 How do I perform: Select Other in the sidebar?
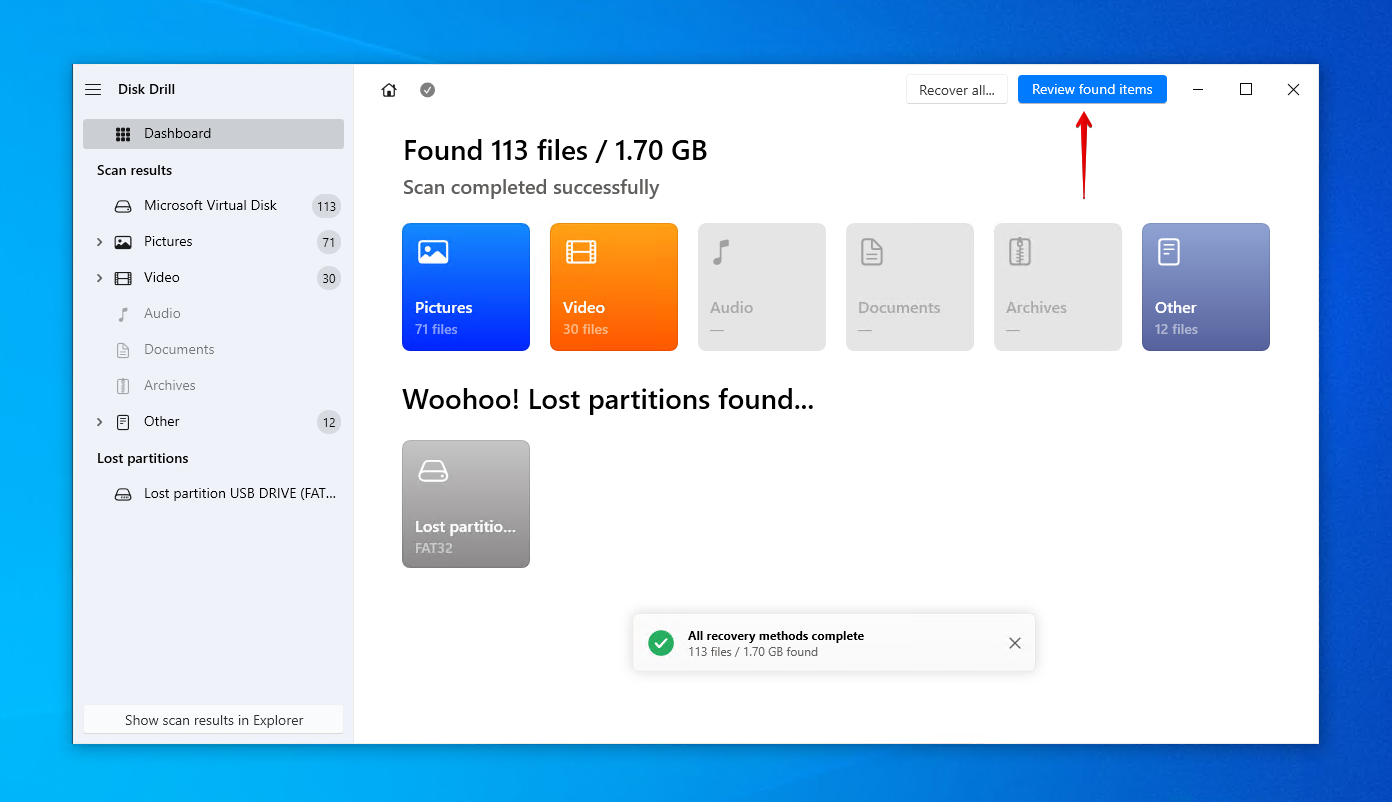point(213,421)
